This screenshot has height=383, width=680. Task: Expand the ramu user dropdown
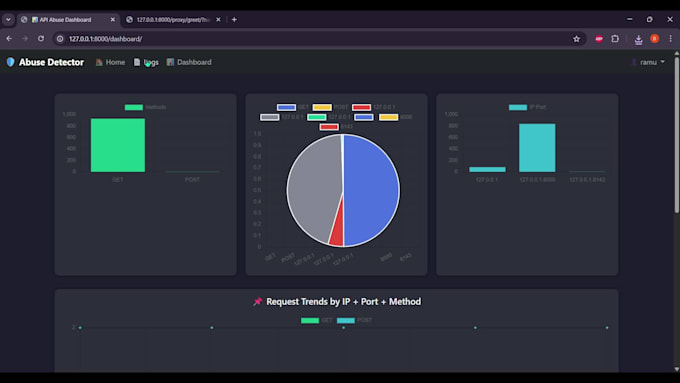[648, 62]
